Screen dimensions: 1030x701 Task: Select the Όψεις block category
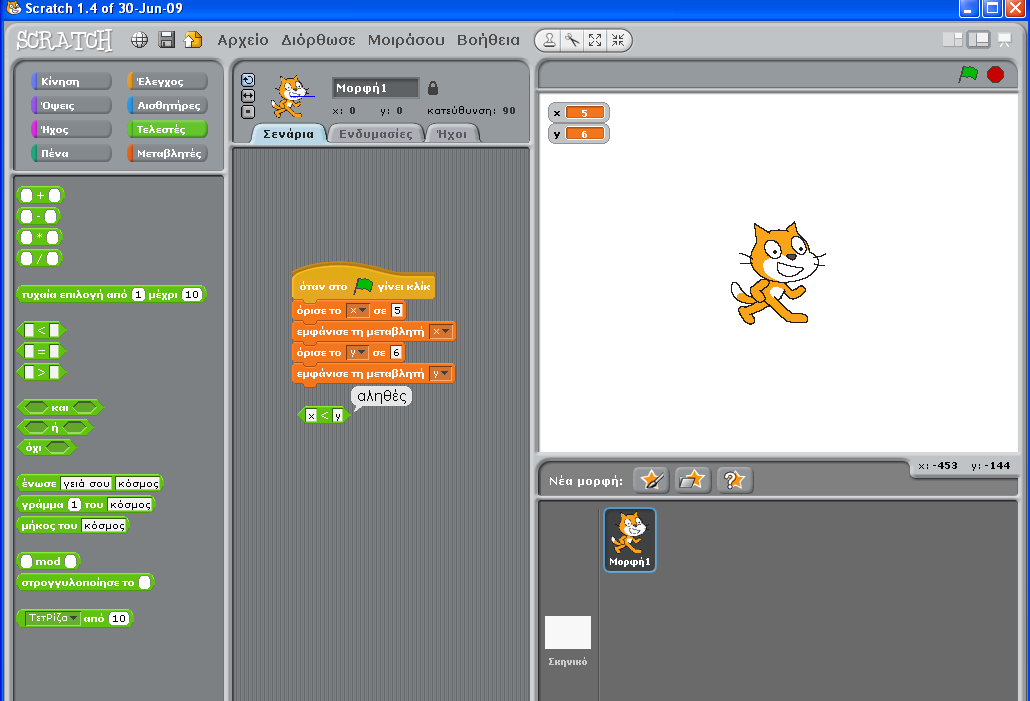tap(71, 105)
